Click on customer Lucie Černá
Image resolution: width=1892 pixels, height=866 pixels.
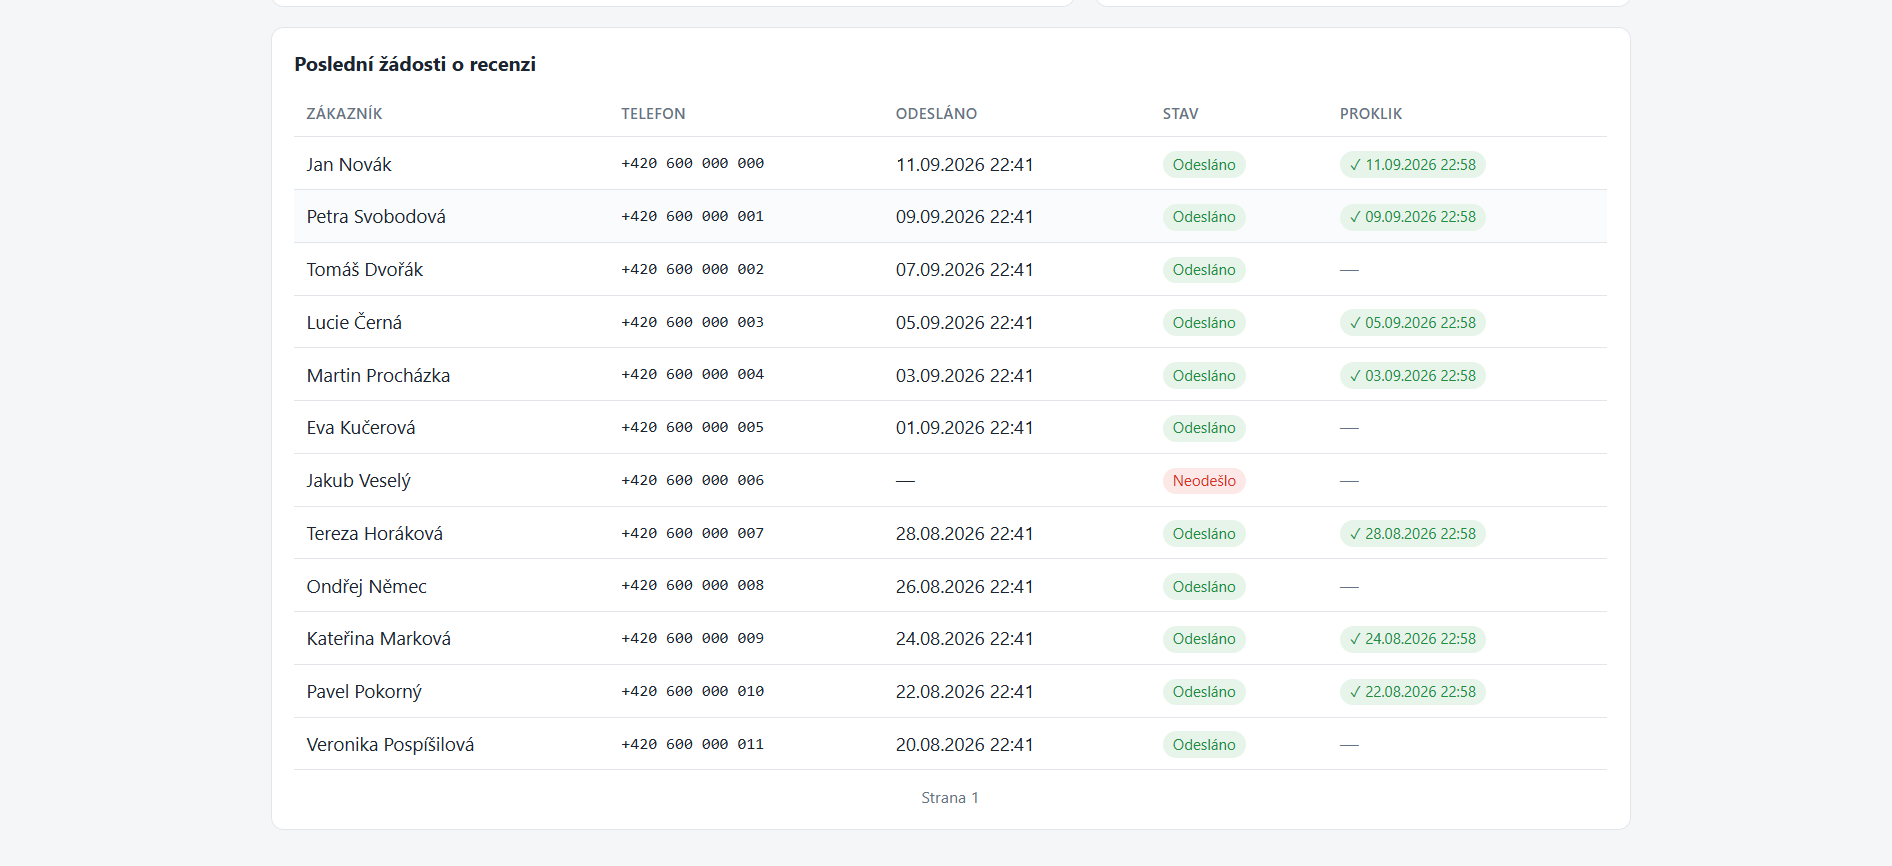tap(354, 323)
